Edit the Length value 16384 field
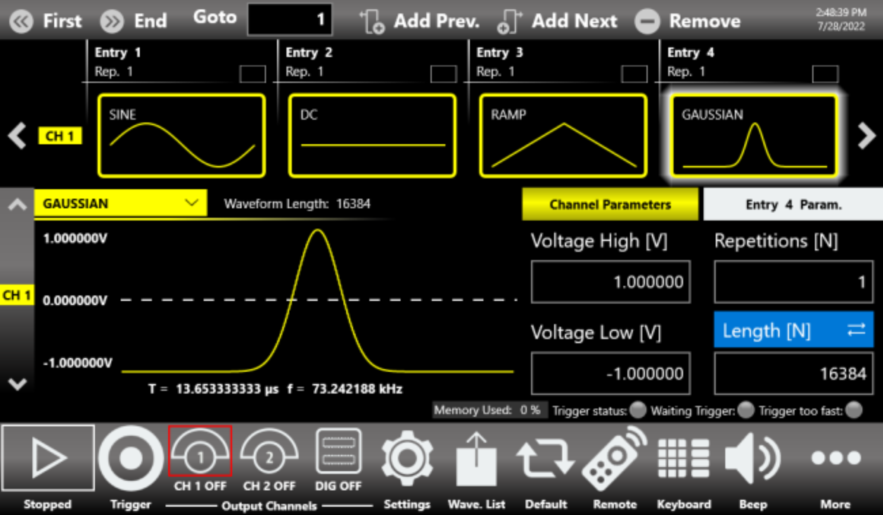The height and width of the screenshot is (515, 883). pos(793,373)
